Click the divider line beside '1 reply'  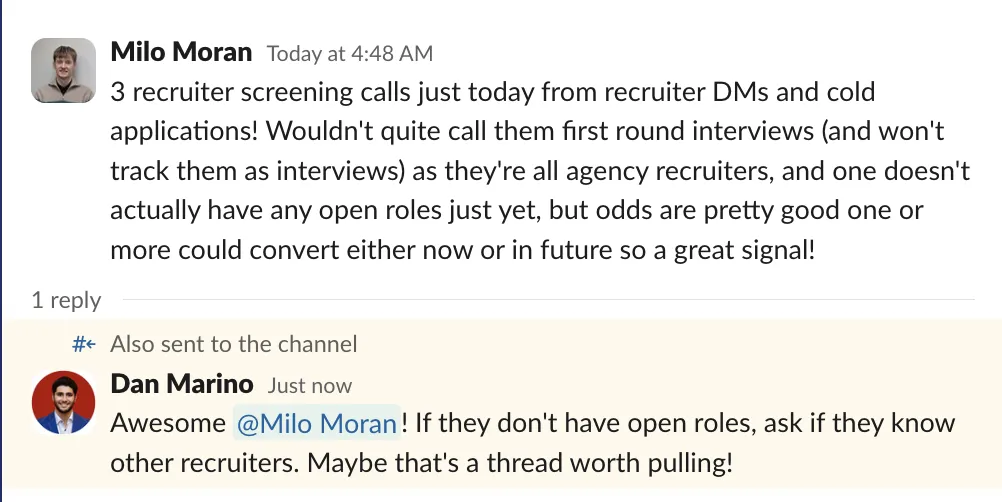548,299
